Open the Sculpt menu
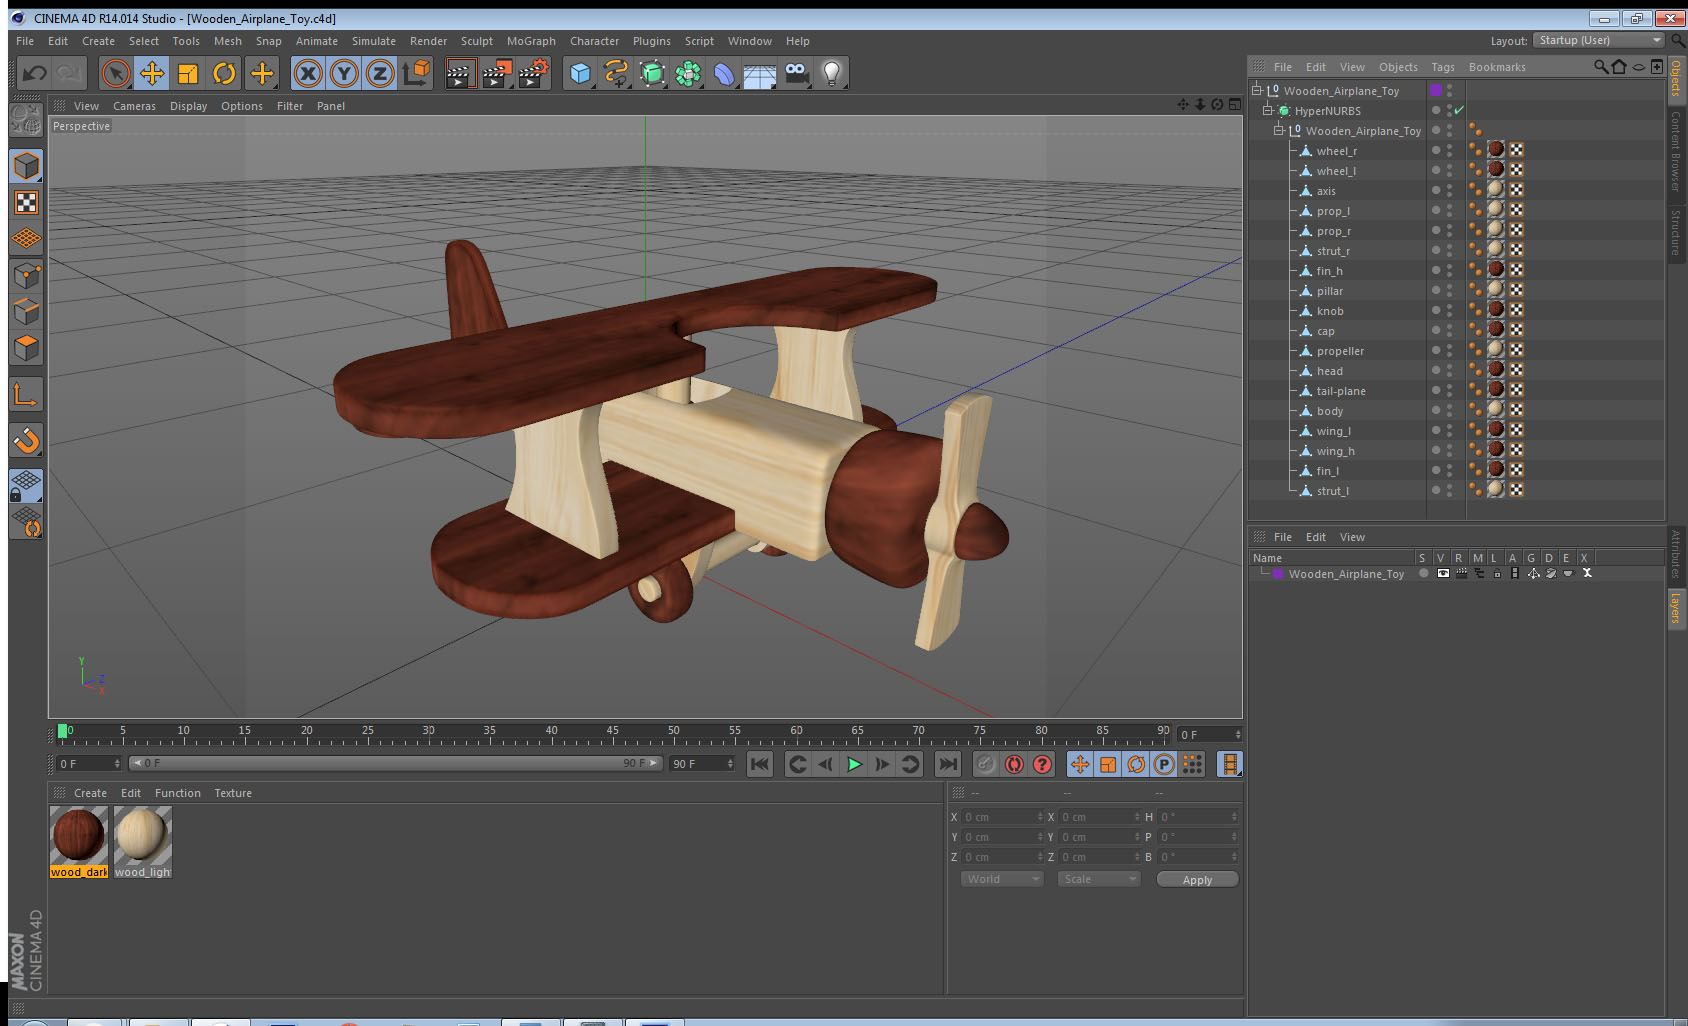 pyautogui.click(x=476, y=41)
